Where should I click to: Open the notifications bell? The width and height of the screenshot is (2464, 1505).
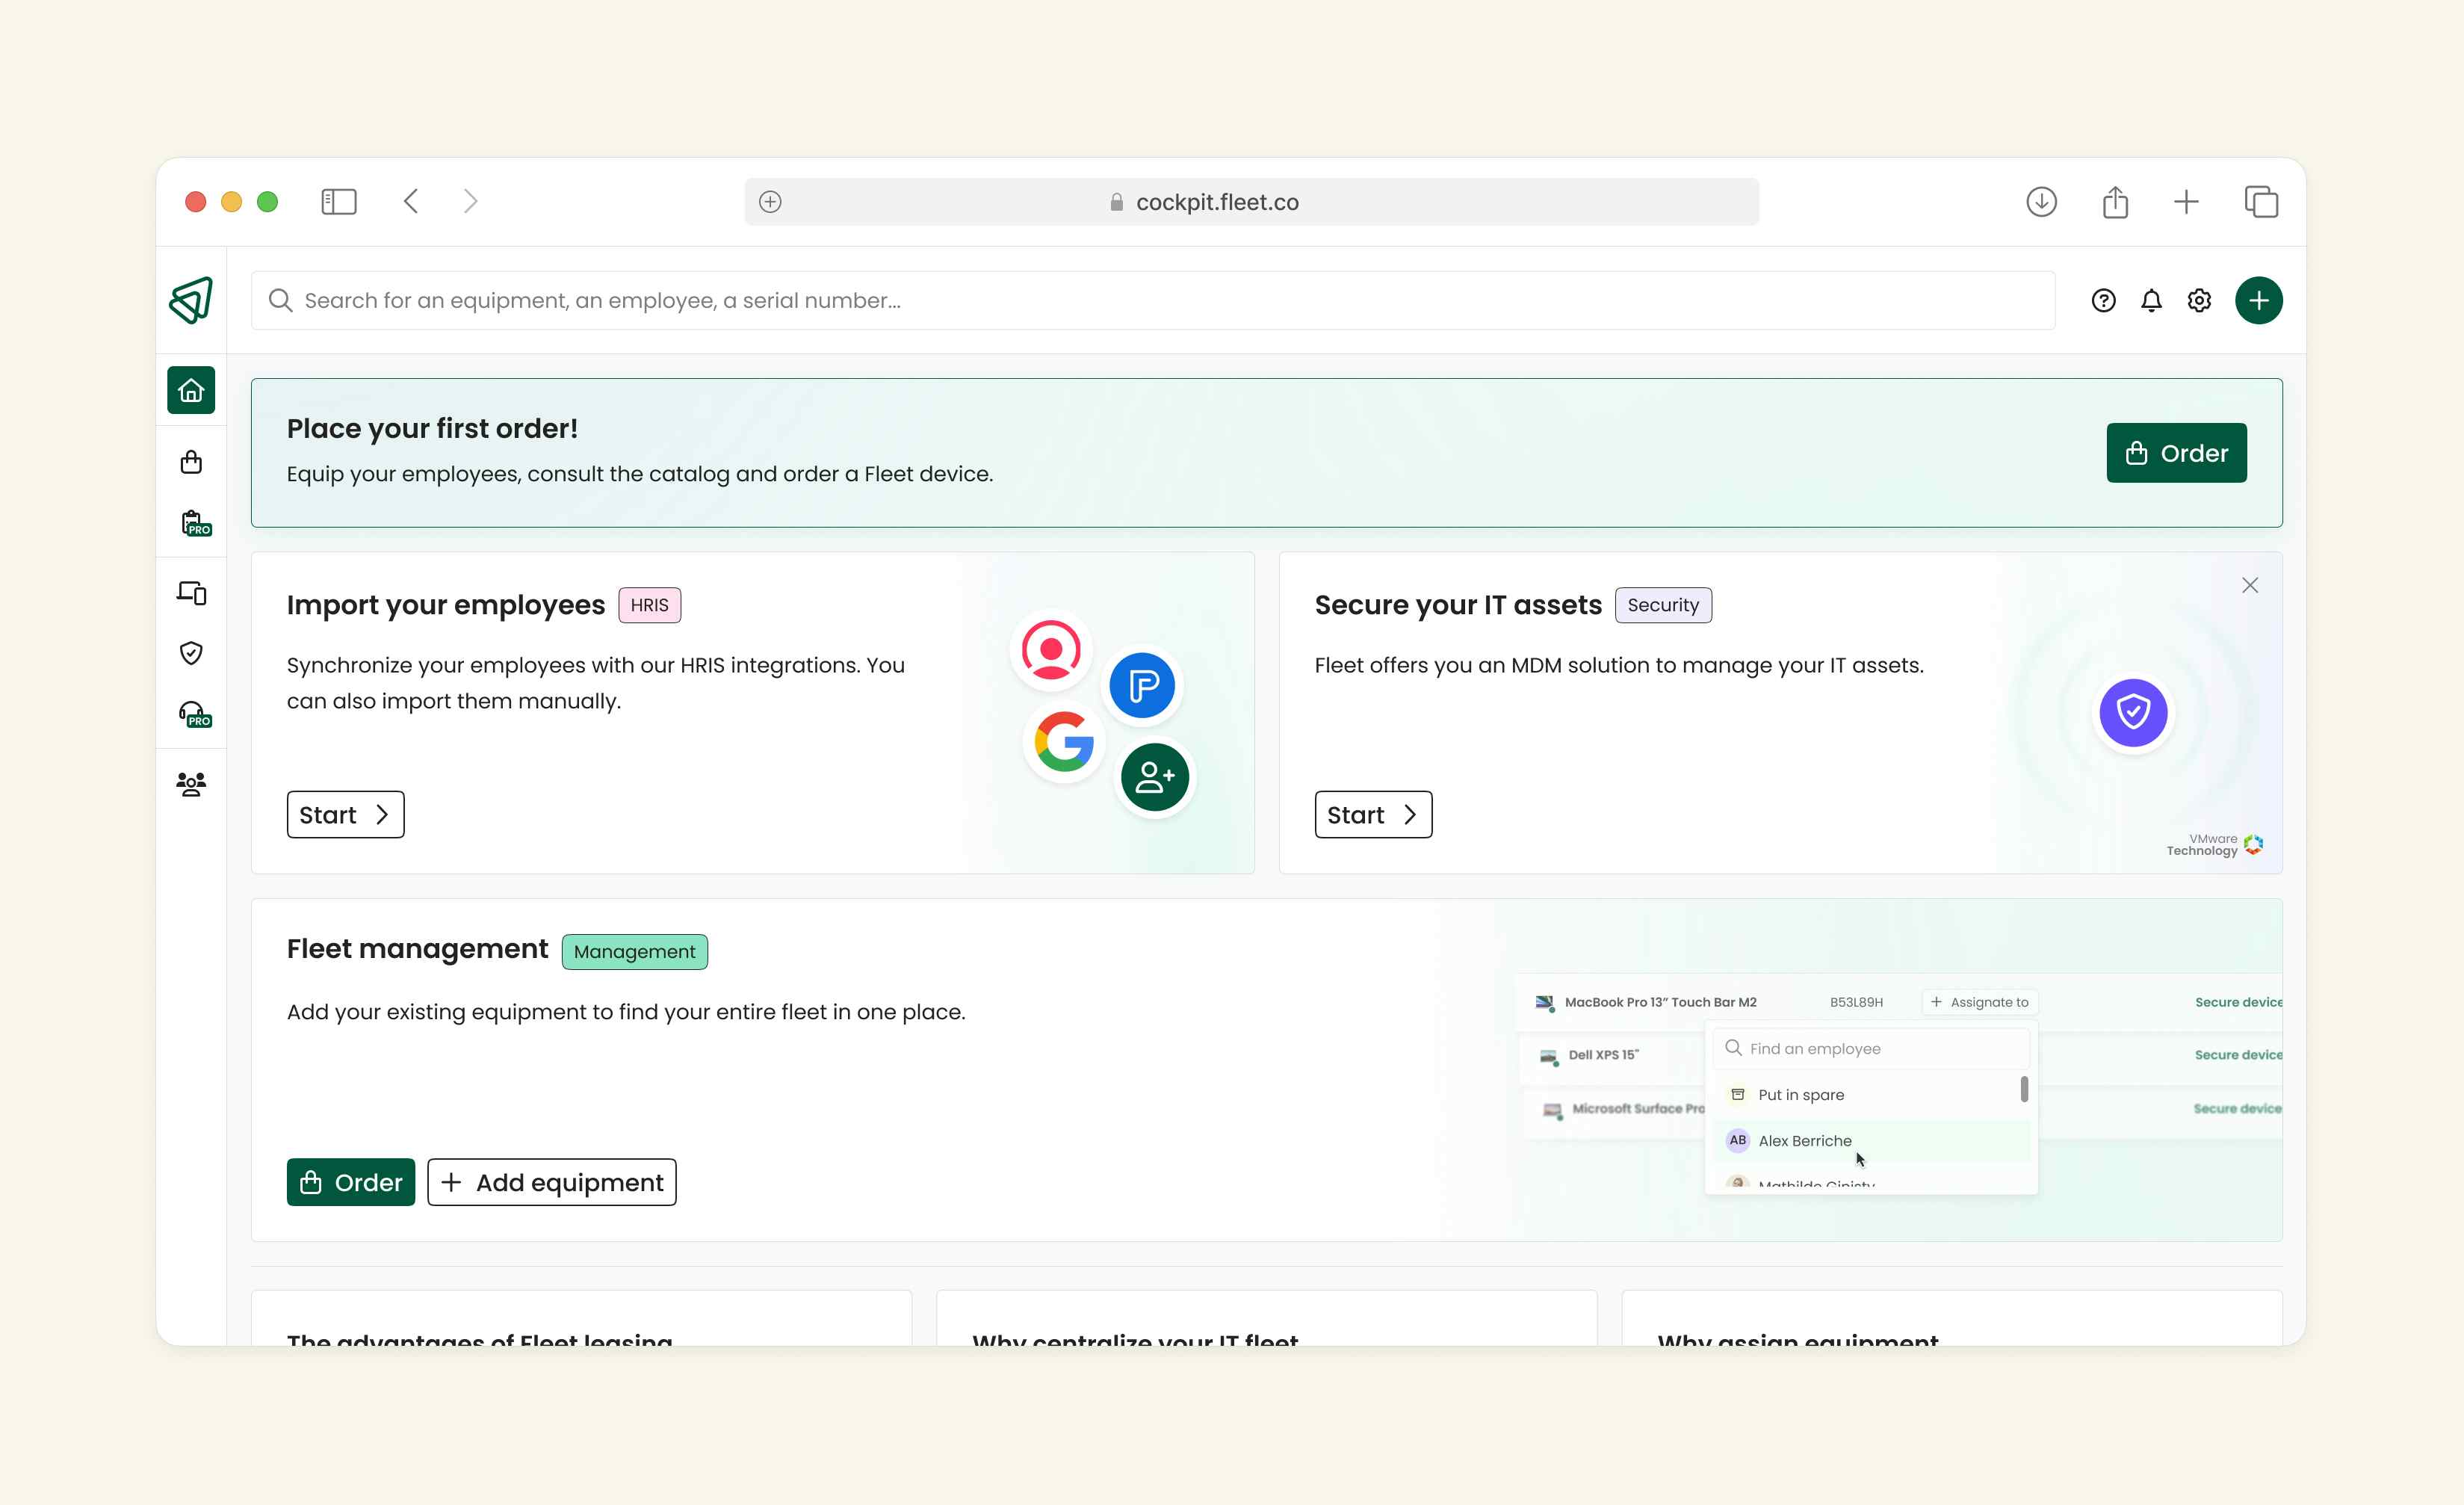(x=2151, y=301)
